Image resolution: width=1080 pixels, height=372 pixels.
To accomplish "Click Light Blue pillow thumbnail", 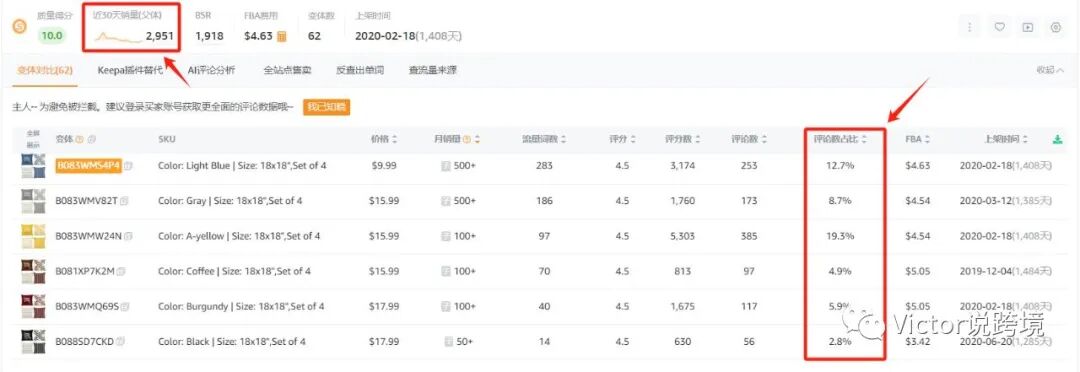I will 33,167.
